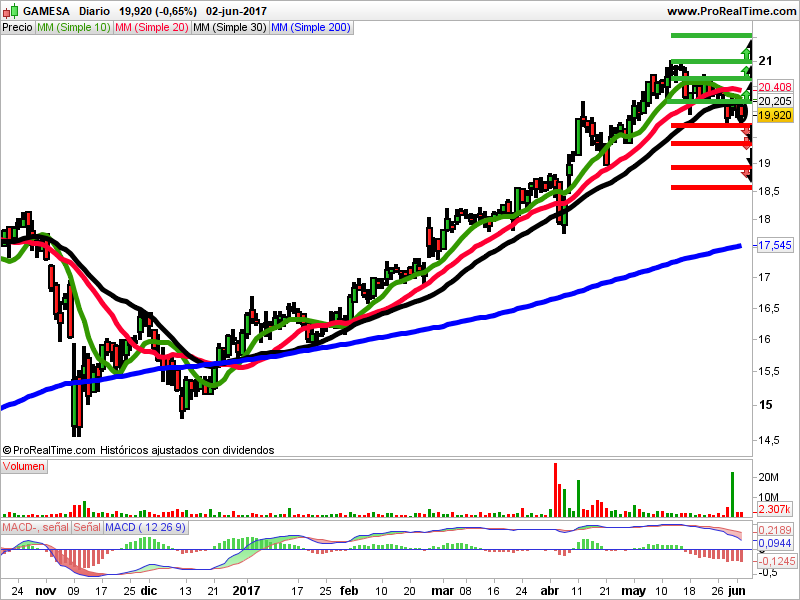This screenshot has width=800, height=600.
Task: Click the jun month marker on time axis
Action: pyautogui.click(x=737, y=591)
